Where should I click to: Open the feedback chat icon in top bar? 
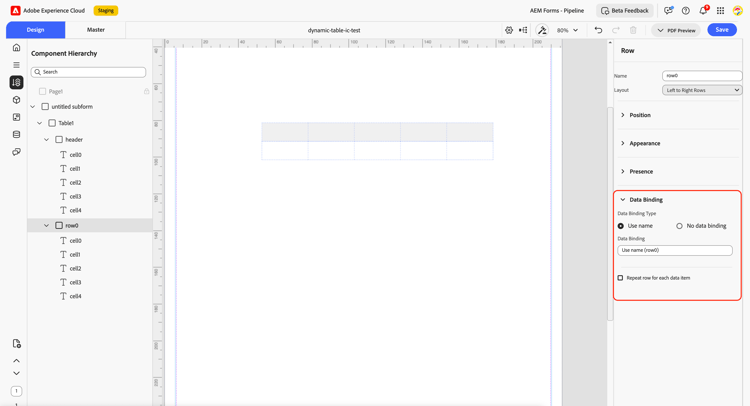tap(668, 11)
